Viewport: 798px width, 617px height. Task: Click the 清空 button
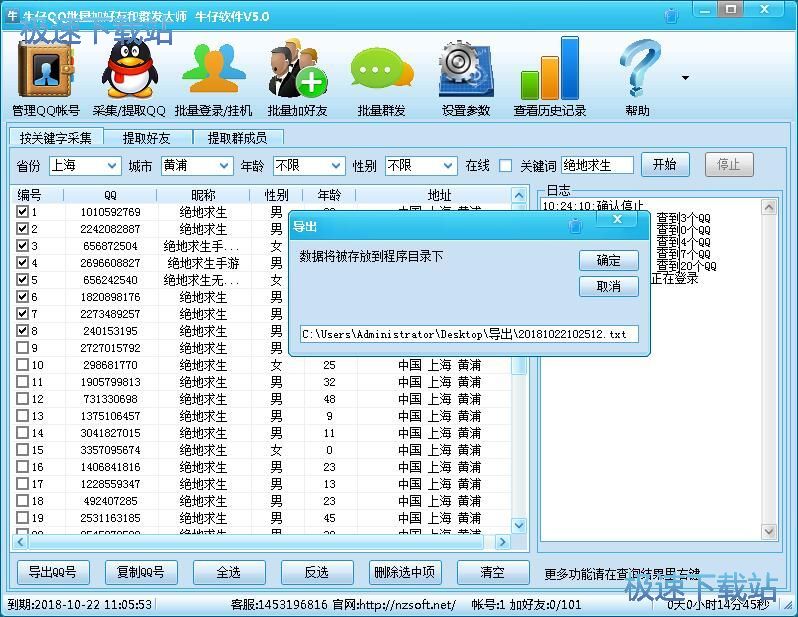pyautogui.click(x=493, y=572)
